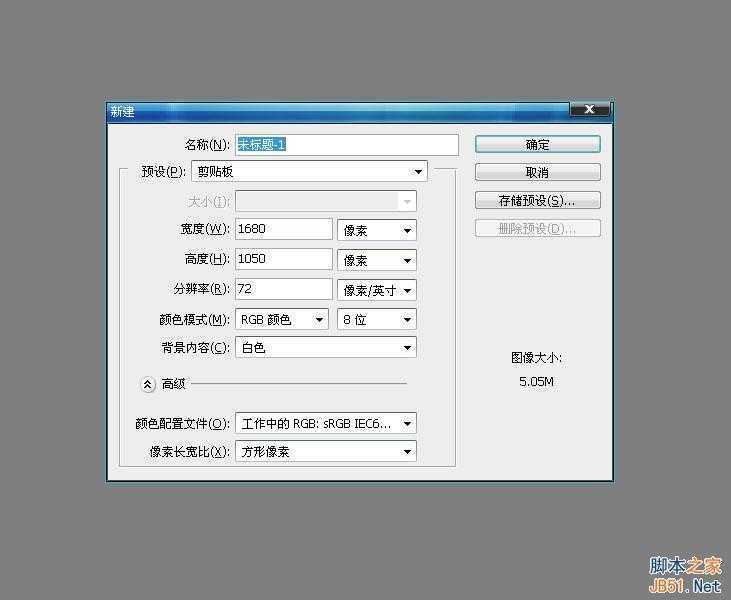Click the 宽度 value field 1680
The image size is (731, 600).
tap(284, 229)
